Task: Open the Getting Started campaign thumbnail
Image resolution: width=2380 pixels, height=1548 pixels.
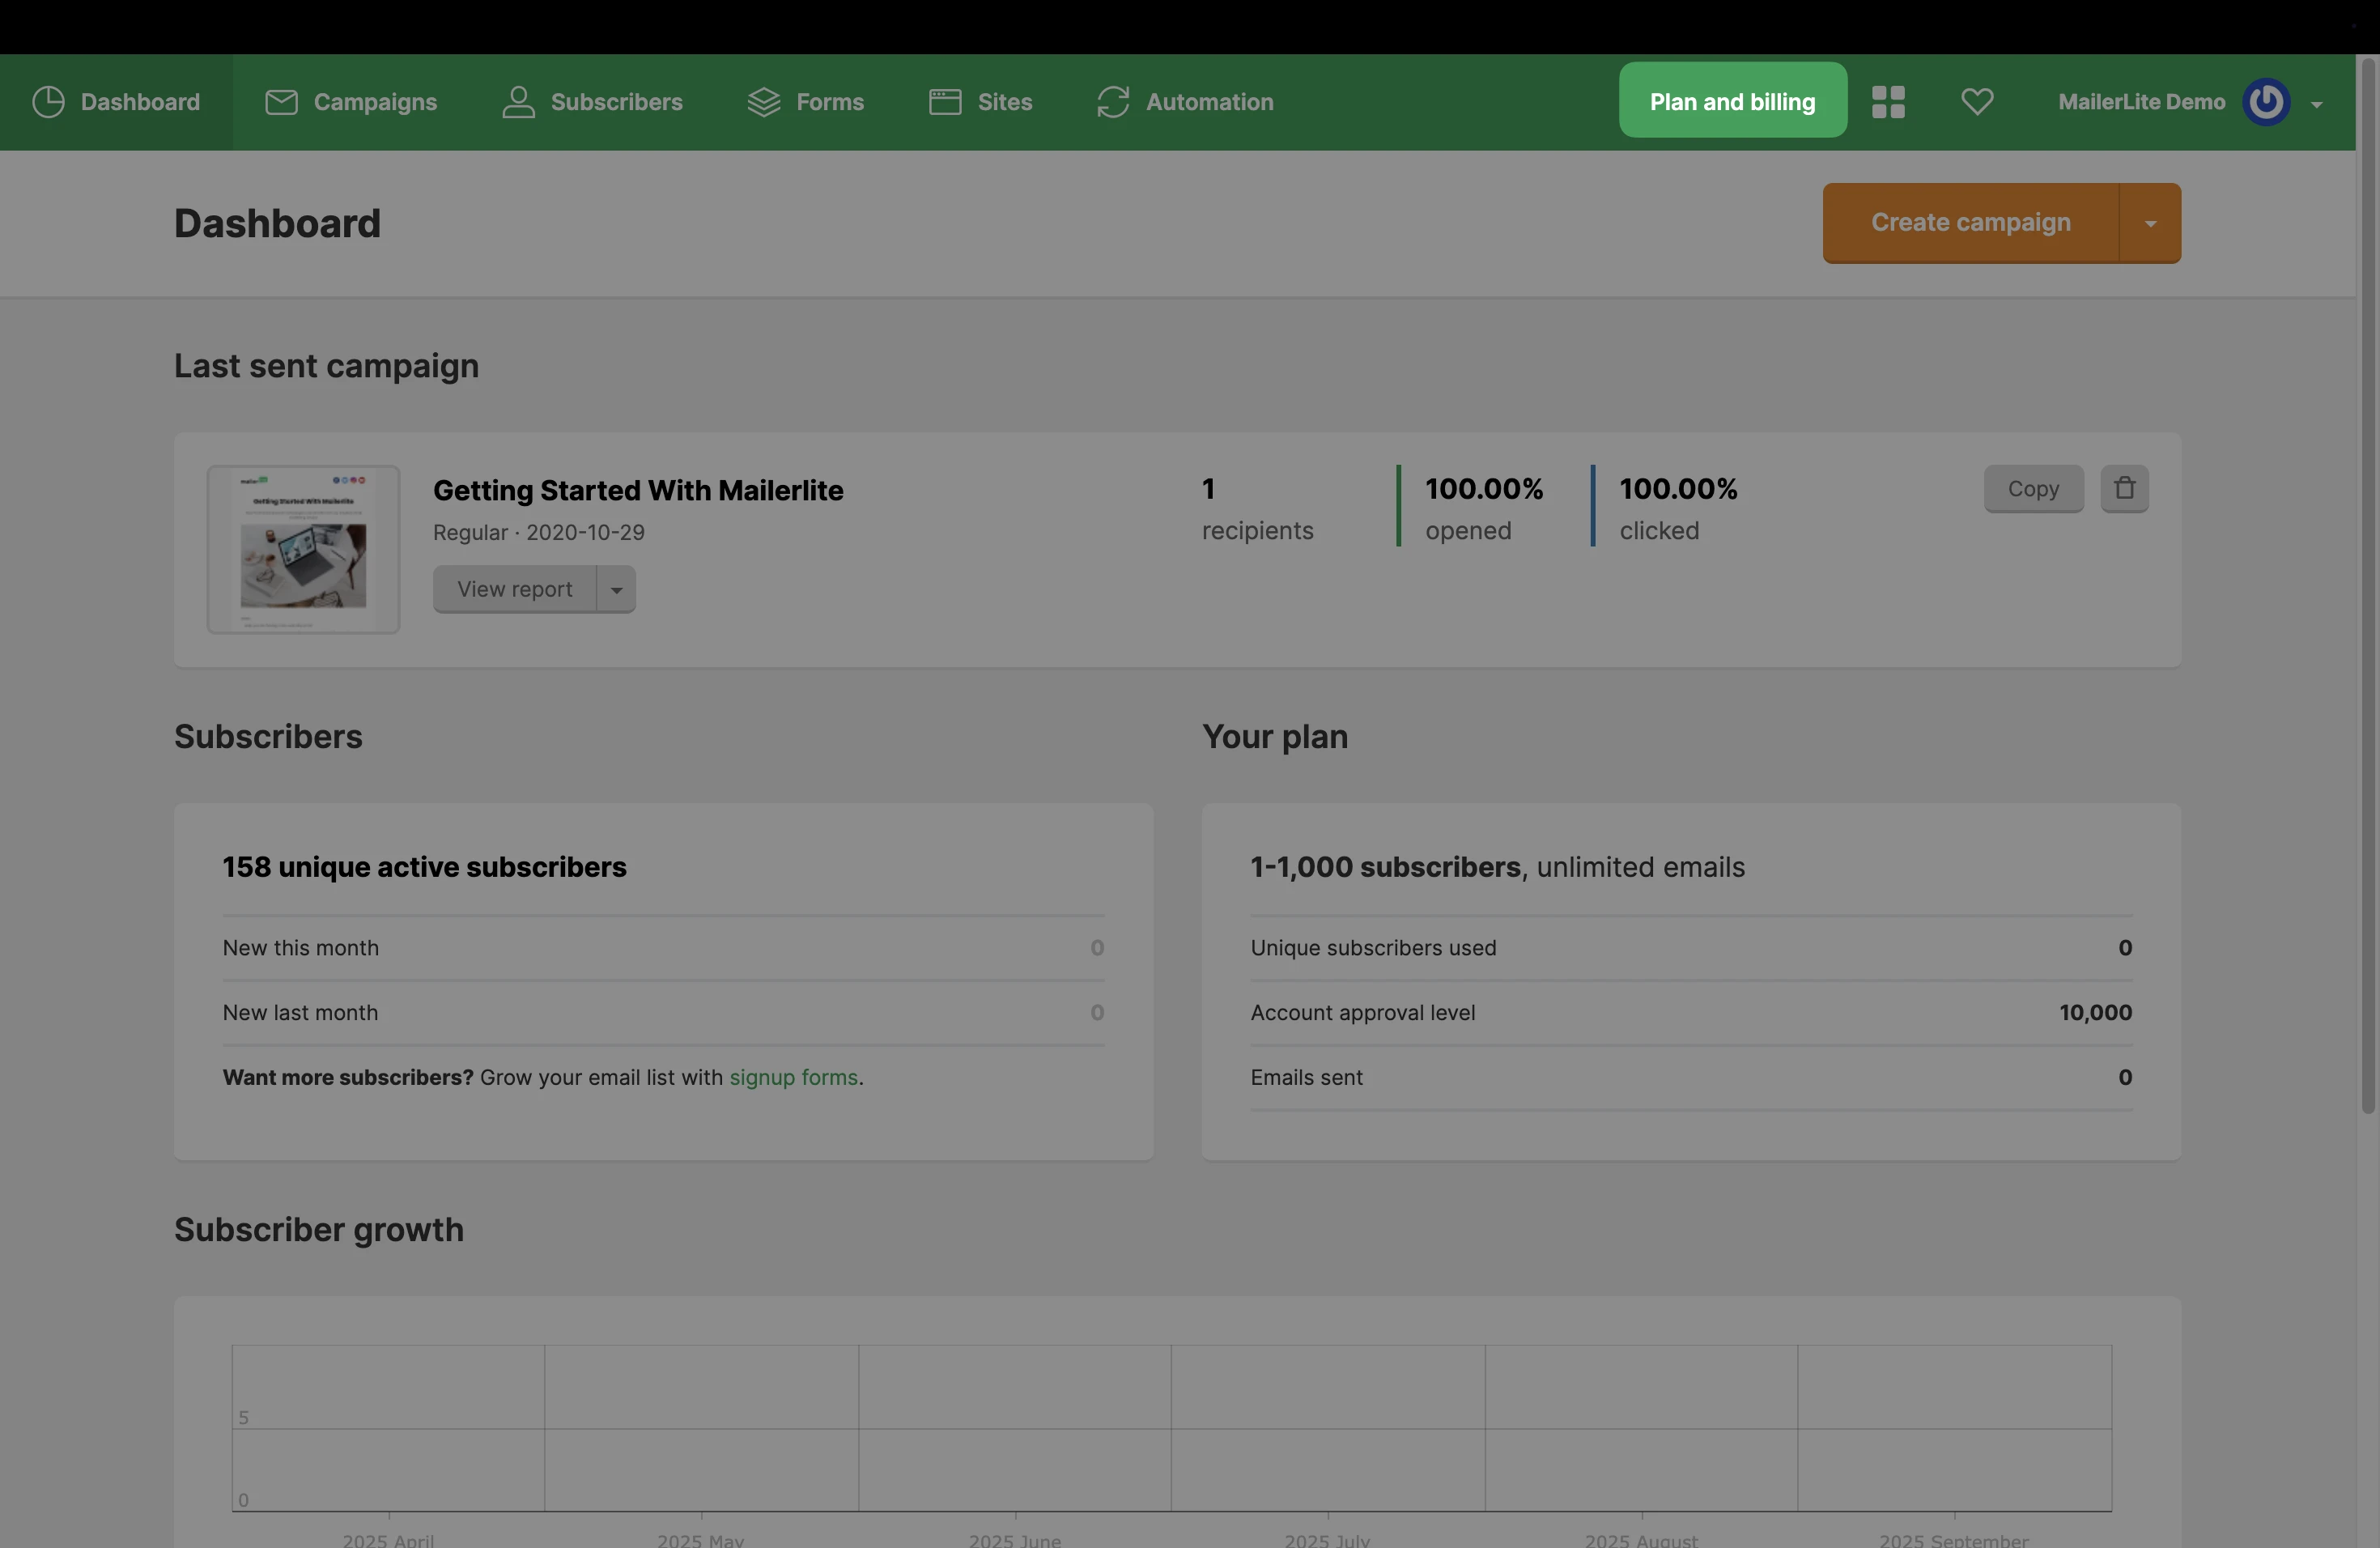Action: coord(304,549)
